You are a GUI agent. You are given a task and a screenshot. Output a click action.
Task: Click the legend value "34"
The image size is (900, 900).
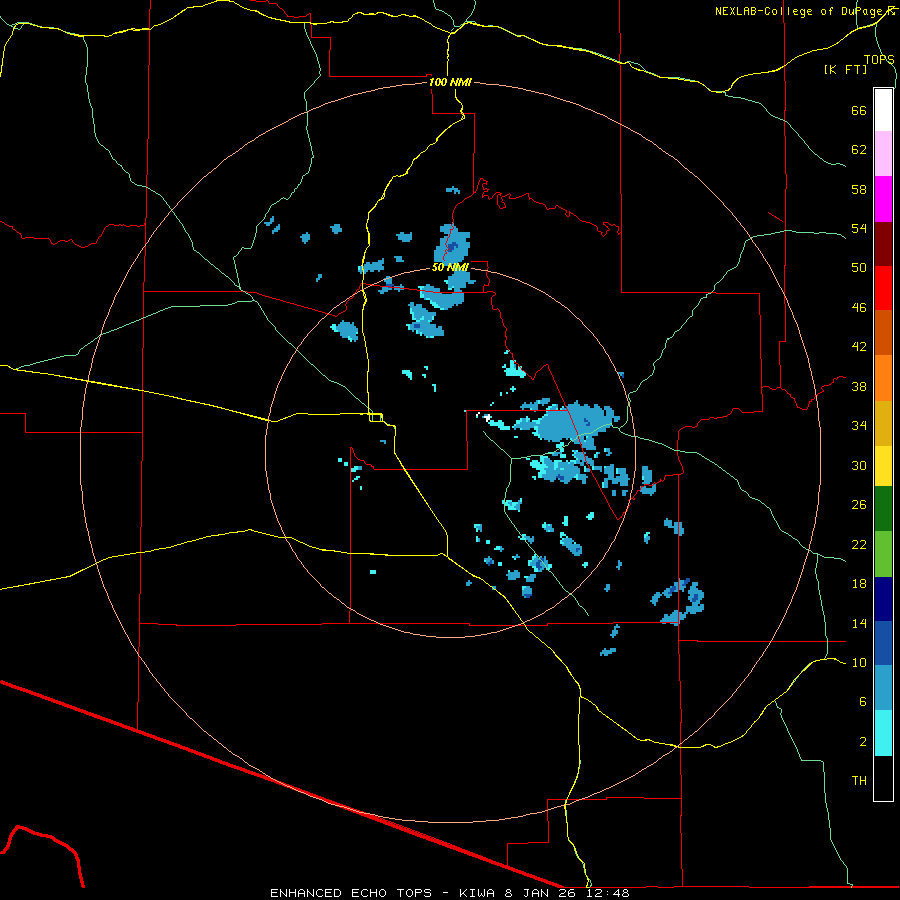pyautogui.click(x=859, y=426)
